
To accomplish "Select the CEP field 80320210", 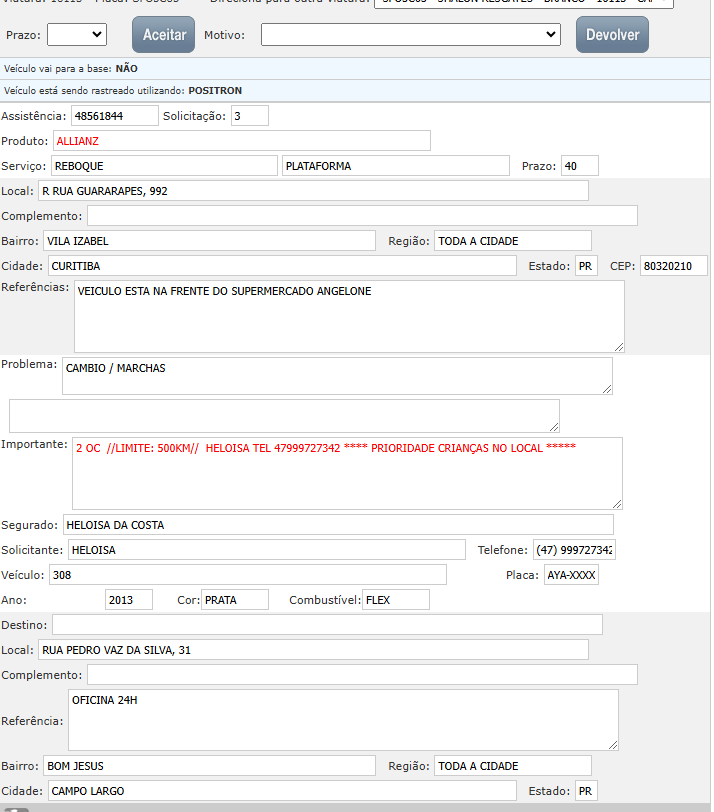I will [673, 266].
